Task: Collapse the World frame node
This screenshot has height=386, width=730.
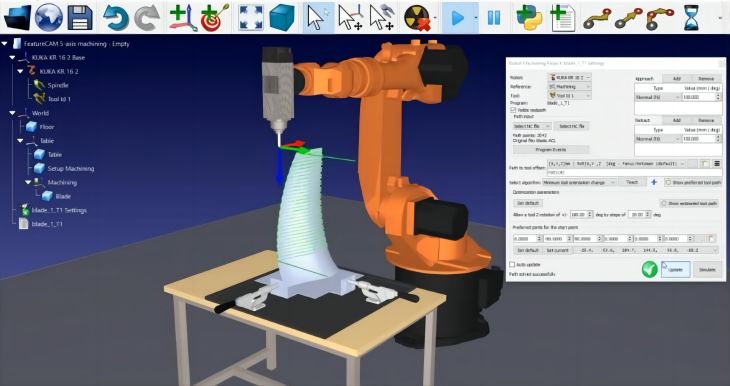Action: pos(12,113)
